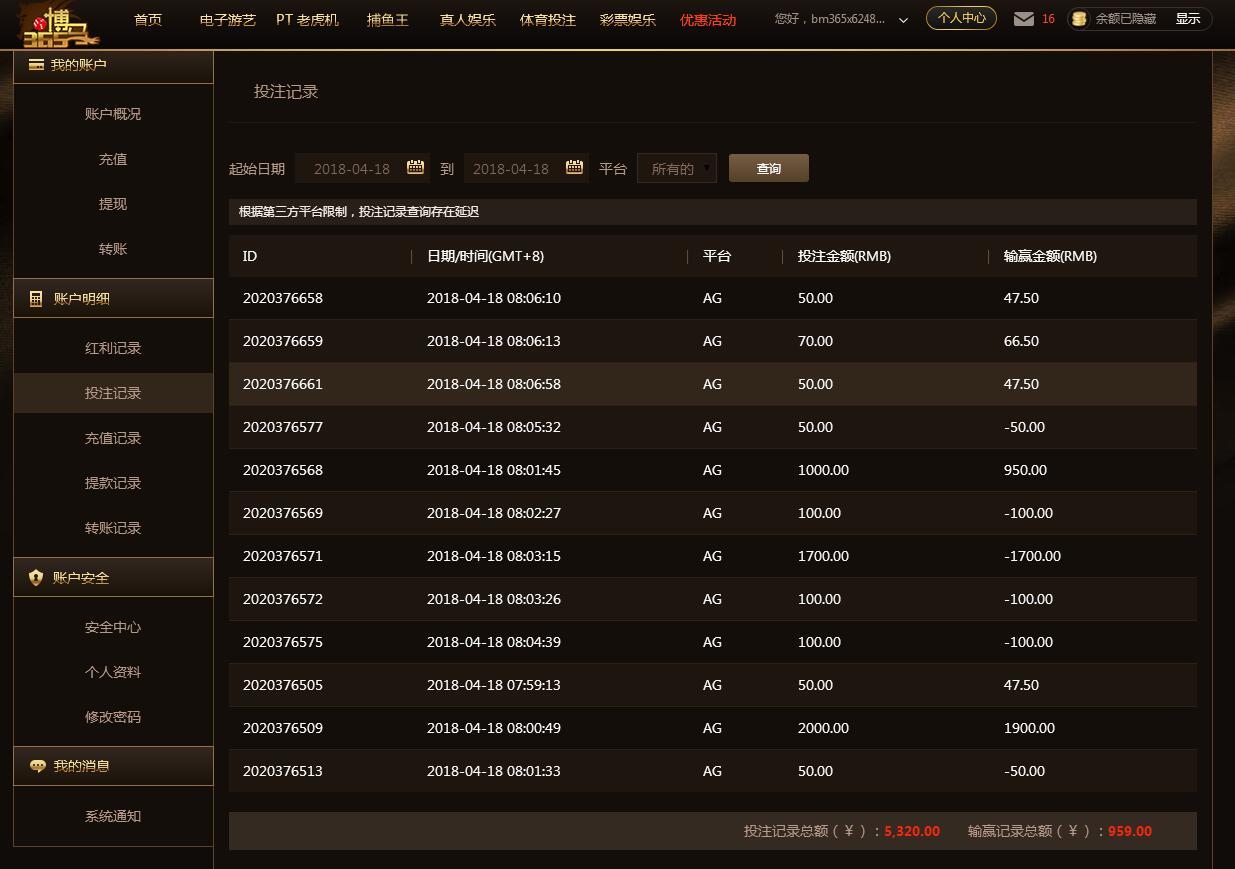The image size is (1235, 869).
Task: Select record ID 2020376513
Action: click(x=283, y=771)
